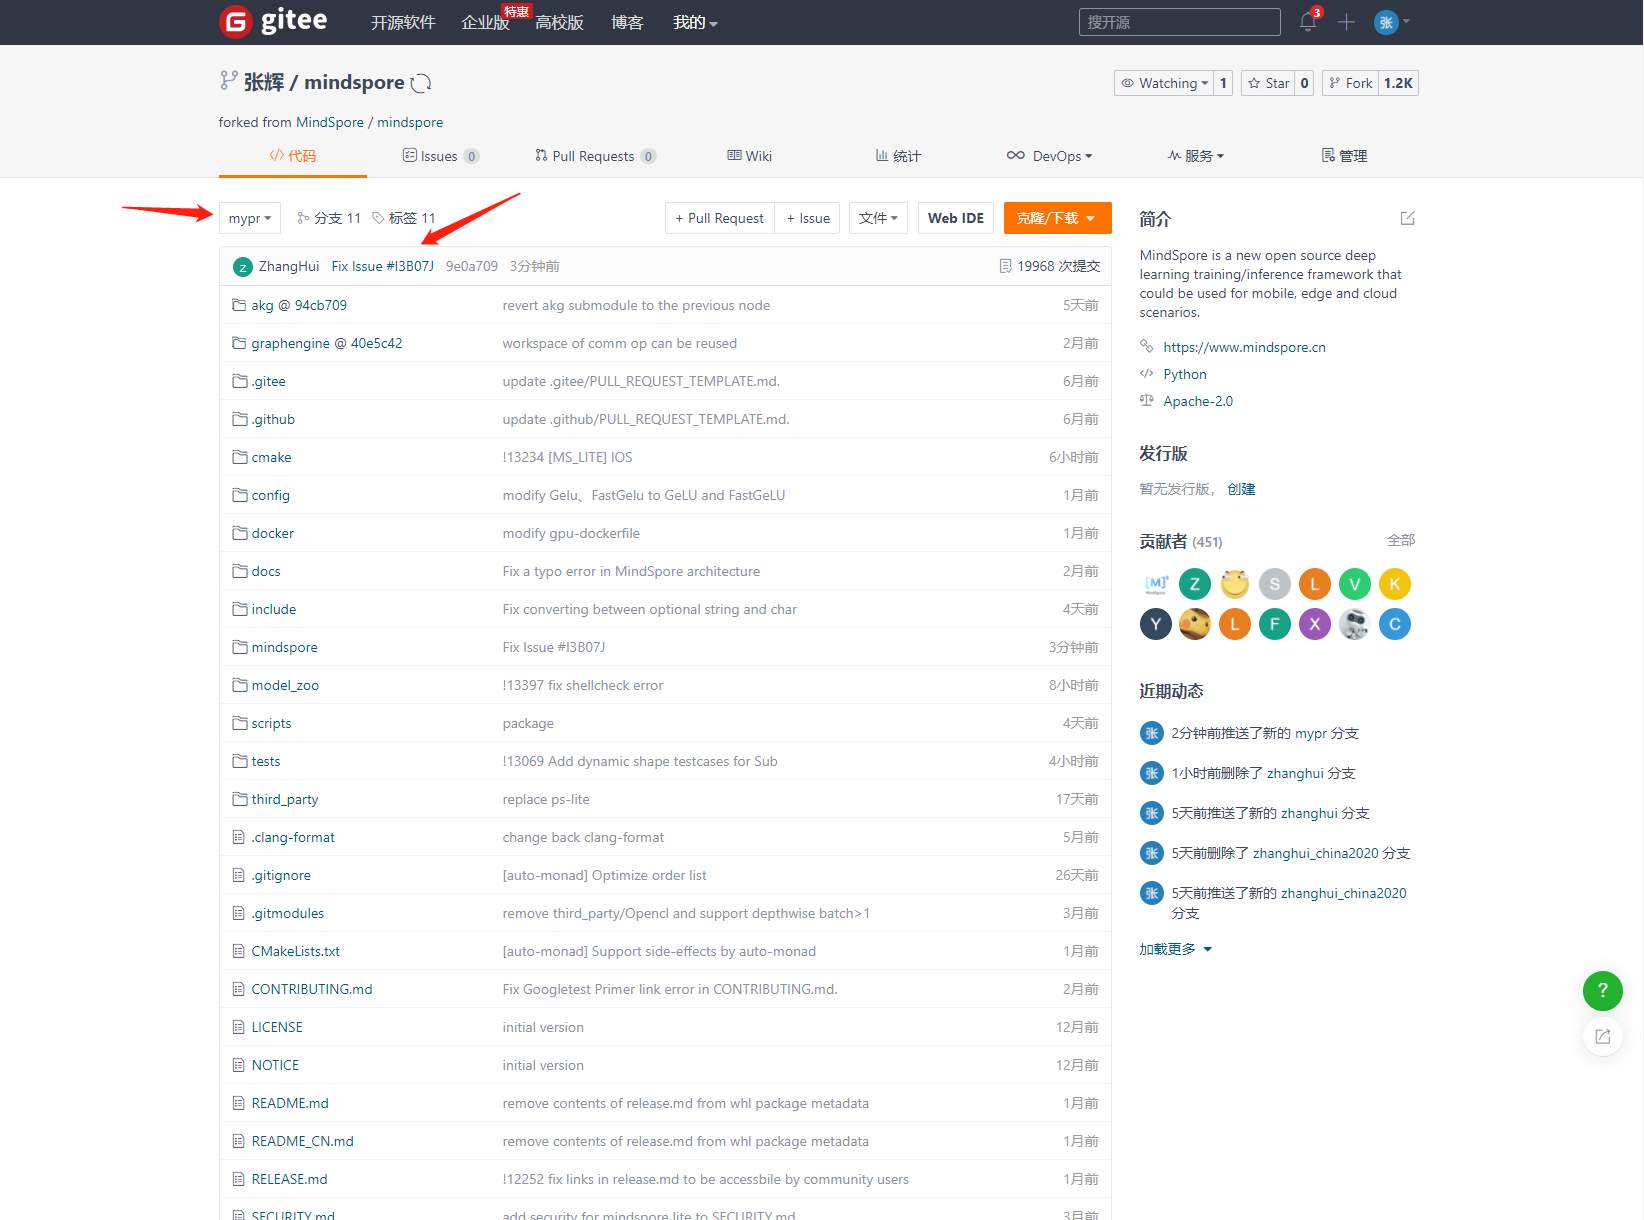The image size is (1644, 1220).
Task: Open the MindSpore upstream fork link
Action: click(330, 122)
